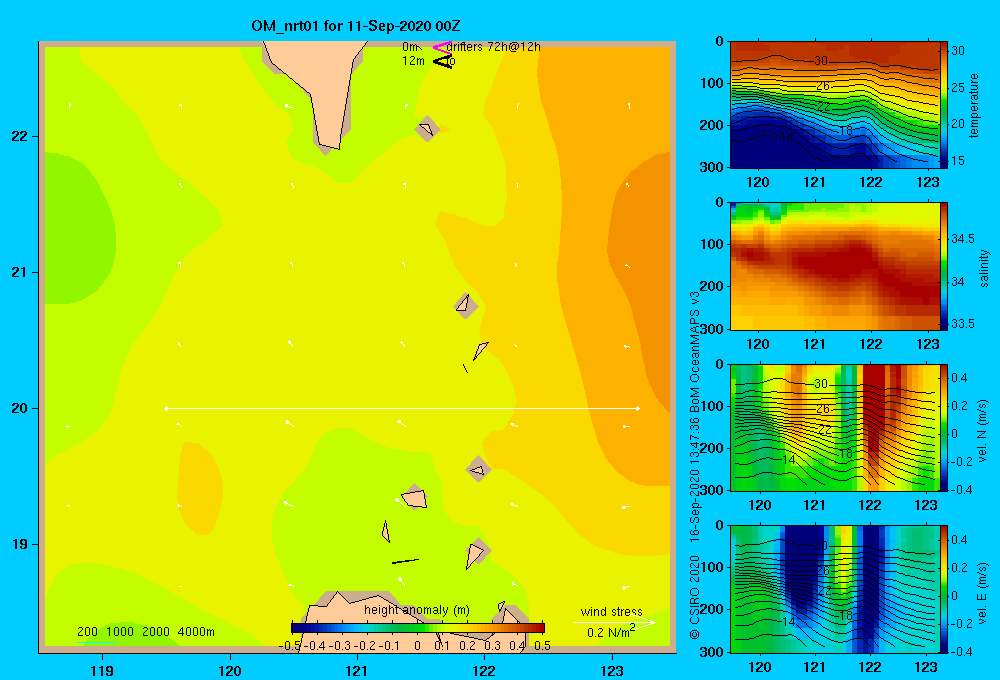Click the white 20°N transect line on map
The width and height of the screenshot is (1000, 680).
(x=402, y=408)
